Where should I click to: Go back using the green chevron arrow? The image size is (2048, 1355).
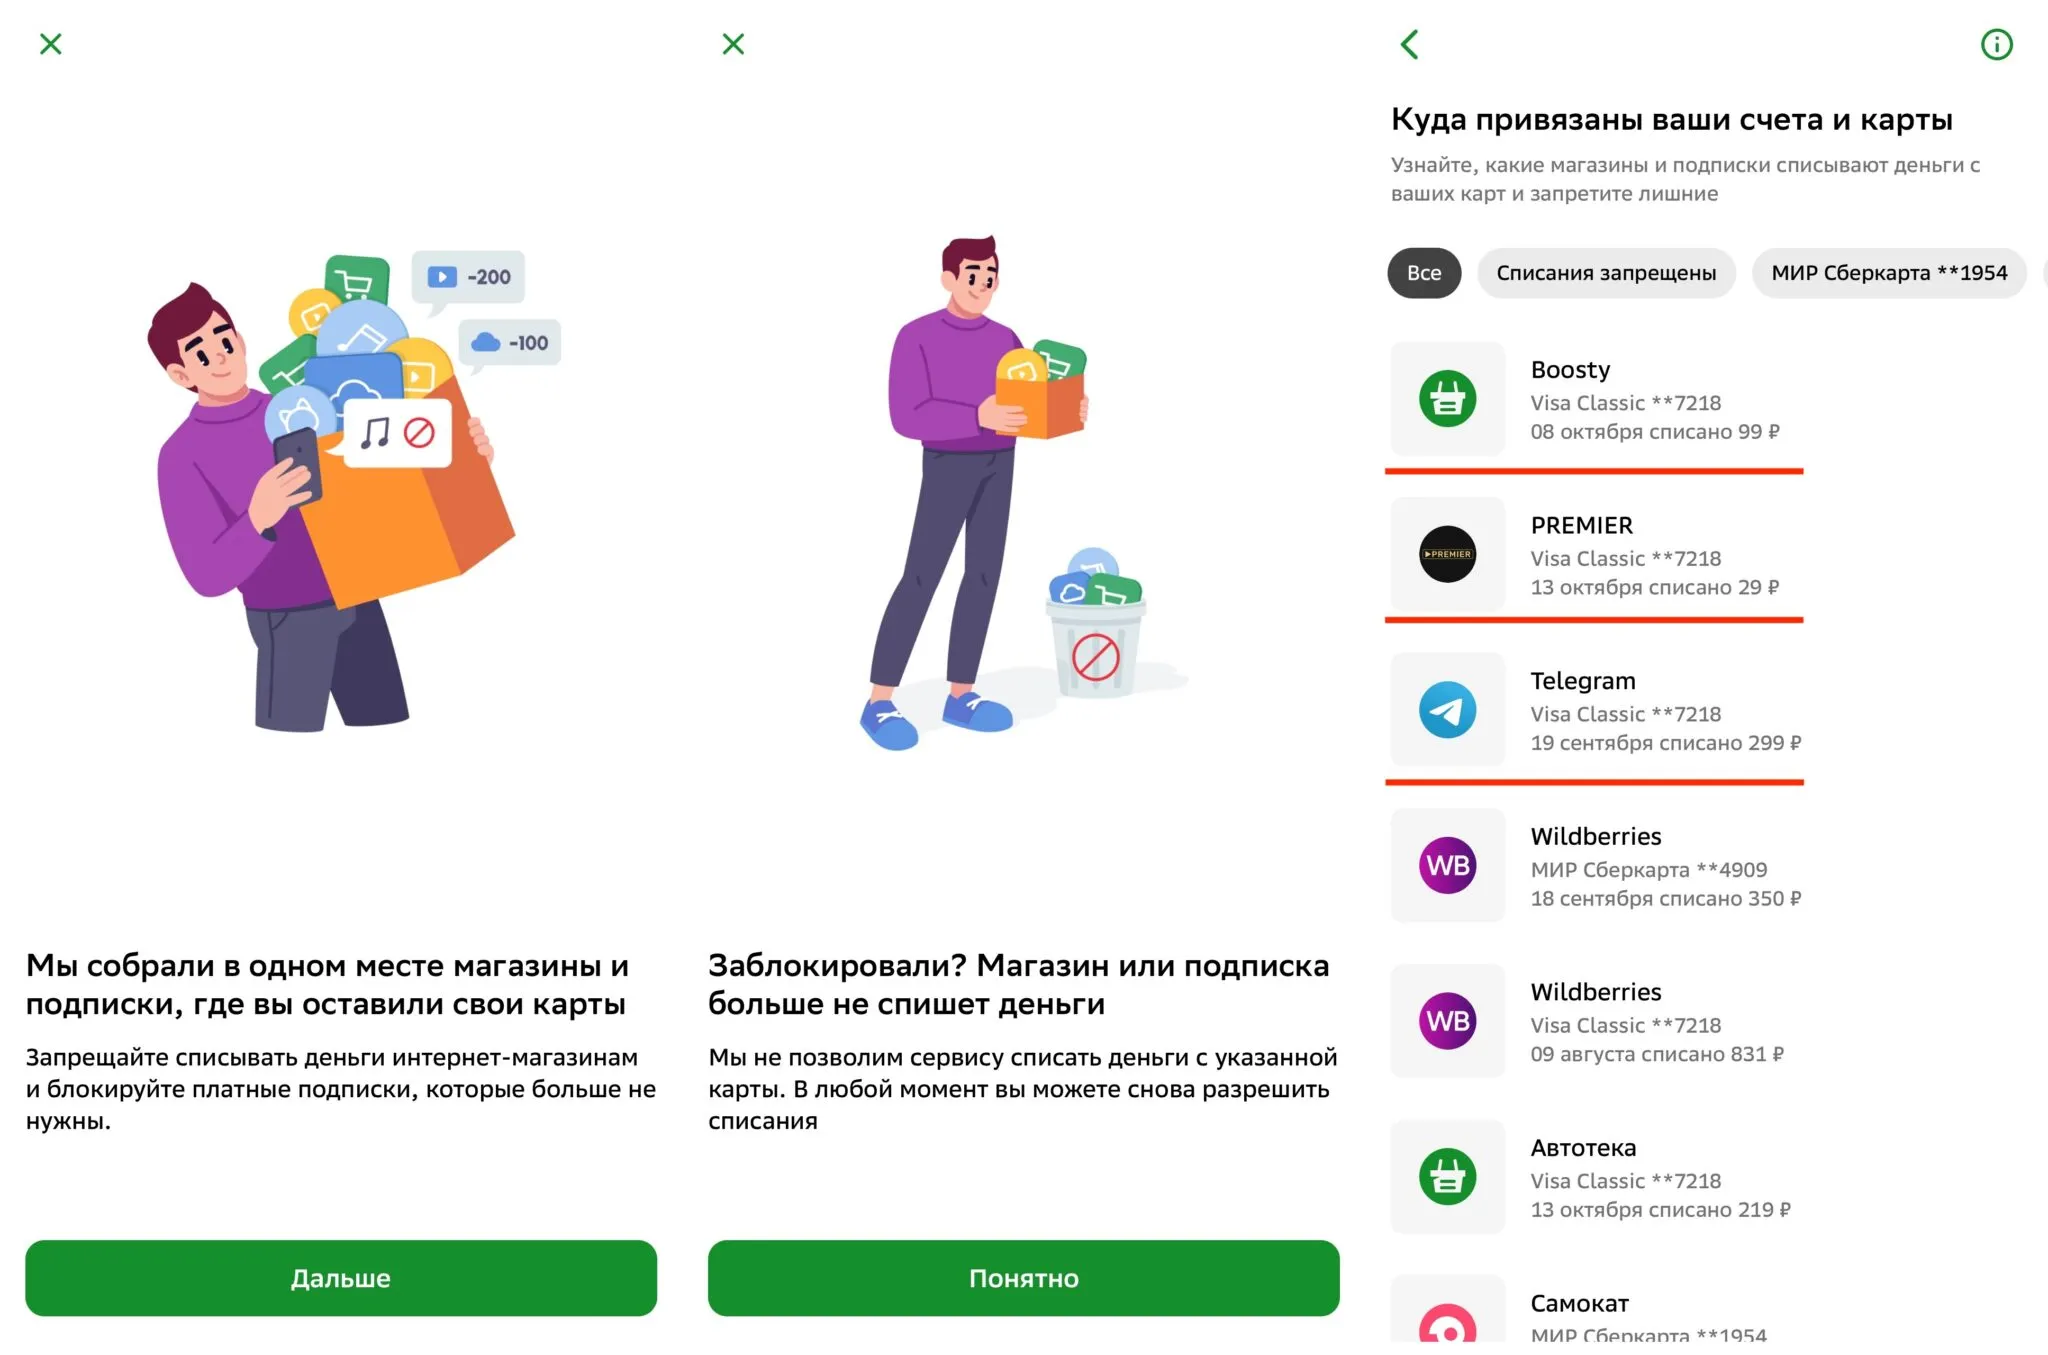(x=1410, y=44)
